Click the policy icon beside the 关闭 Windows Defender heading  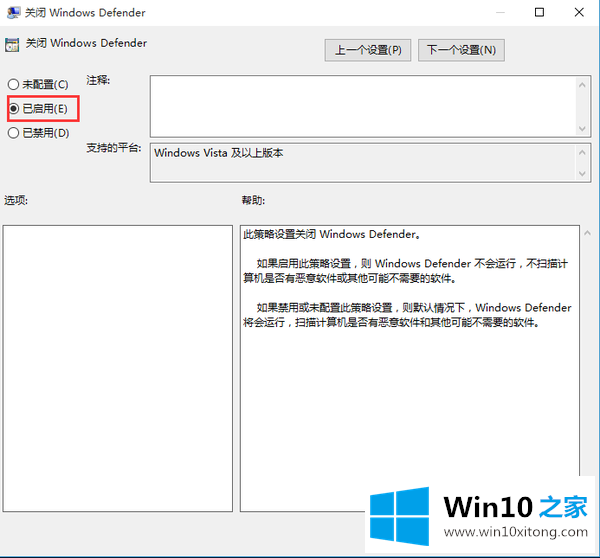12,45
